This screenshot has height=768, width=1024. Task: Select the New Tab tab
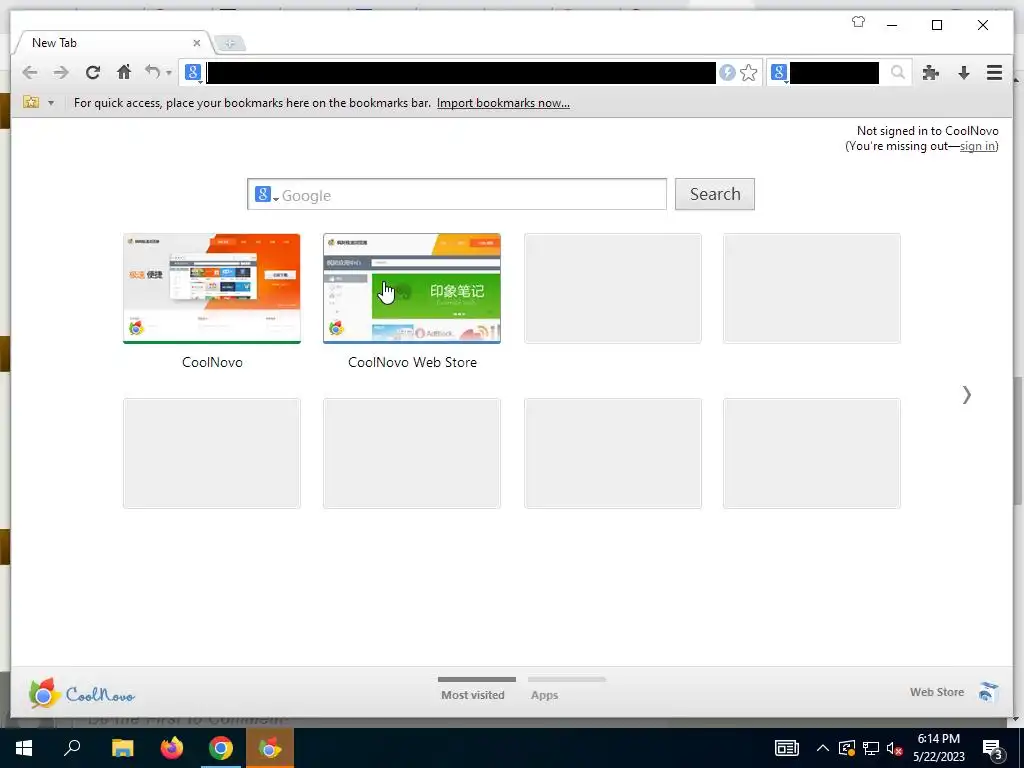pyautogui.click(x=111, y=43)
